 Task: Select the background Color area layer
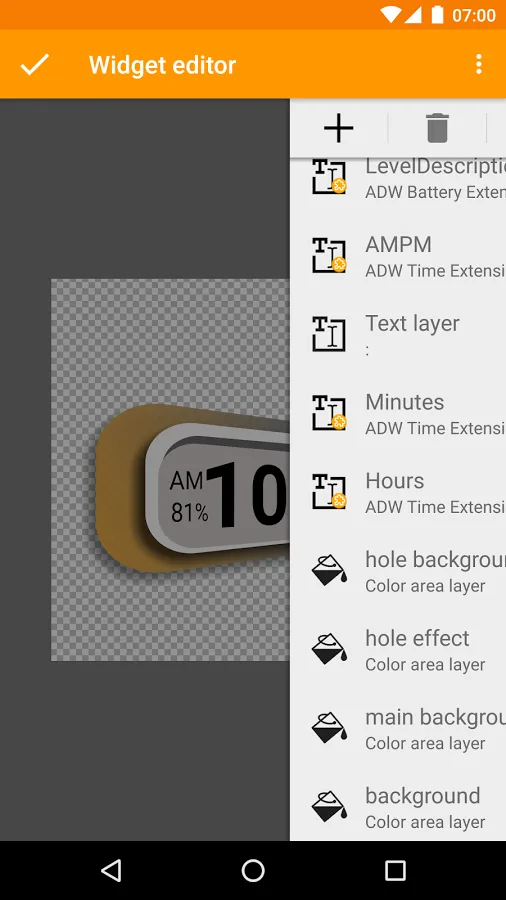(x=398, y=807)
